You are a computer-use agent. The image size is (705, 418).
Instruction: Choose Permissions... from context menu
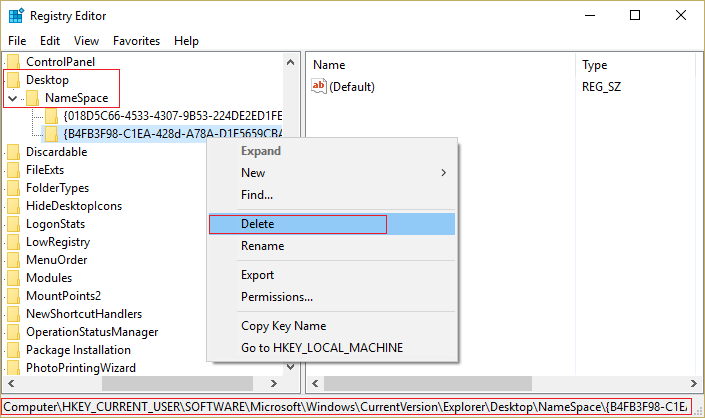coord(277,297)
